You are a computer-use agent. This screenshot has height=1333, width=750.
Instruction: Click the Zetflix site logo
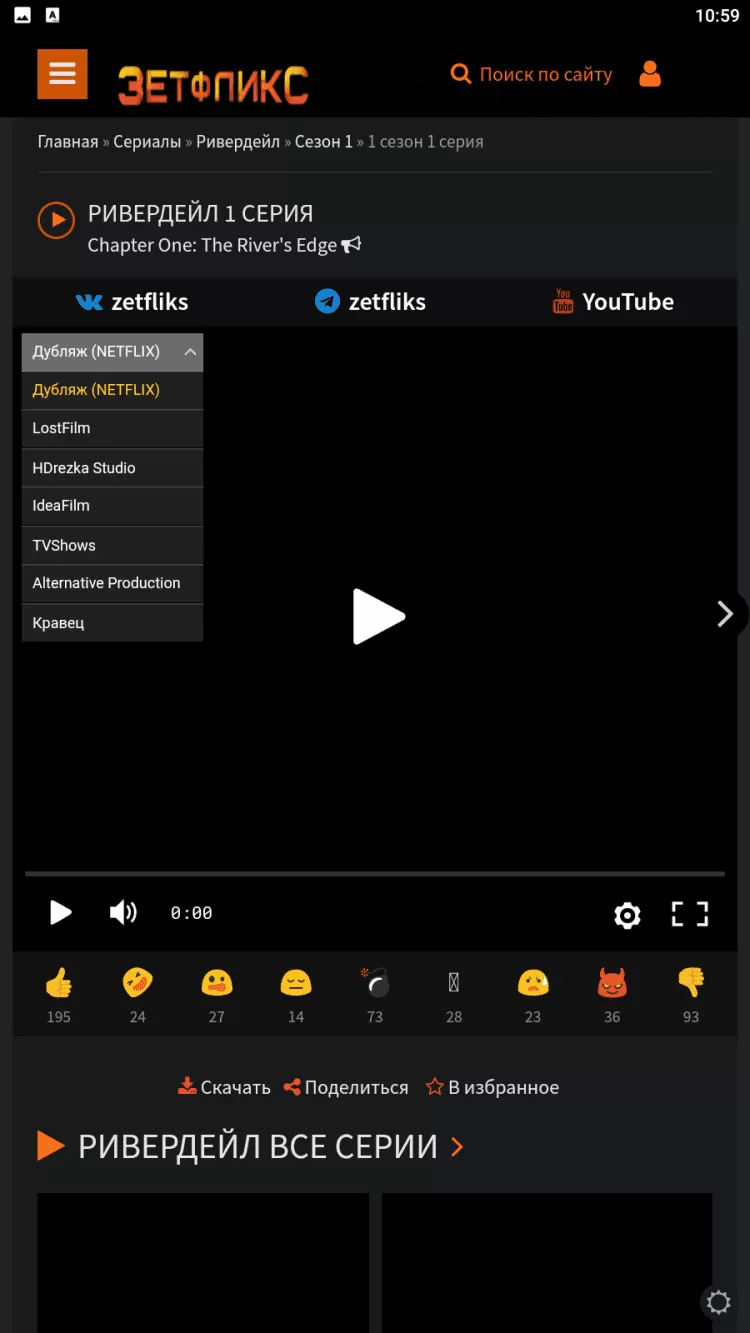tap(213, 85)
